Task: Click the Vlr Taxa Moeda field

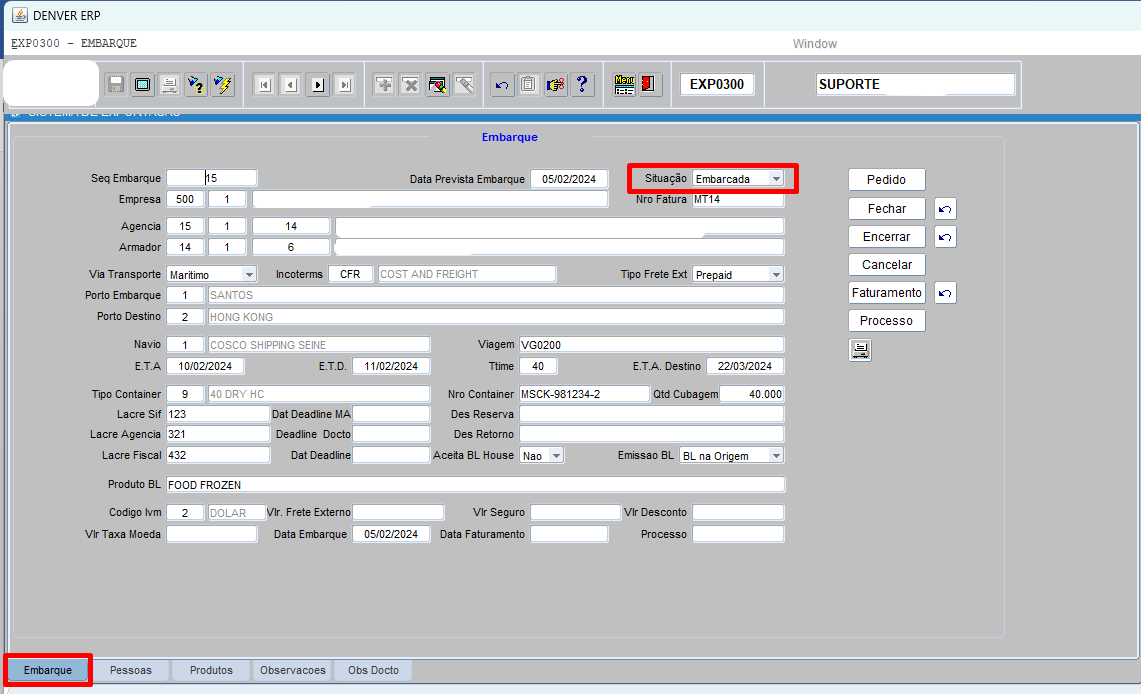Action: tap(212, 534)
